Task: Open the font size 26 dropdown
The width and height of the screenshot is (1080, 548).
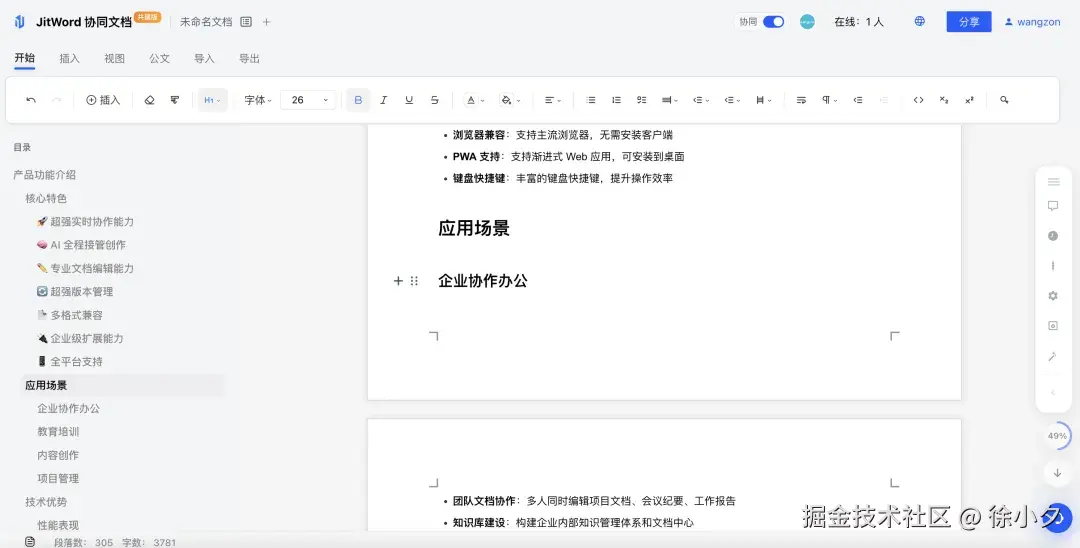Action: click(309, 100)
